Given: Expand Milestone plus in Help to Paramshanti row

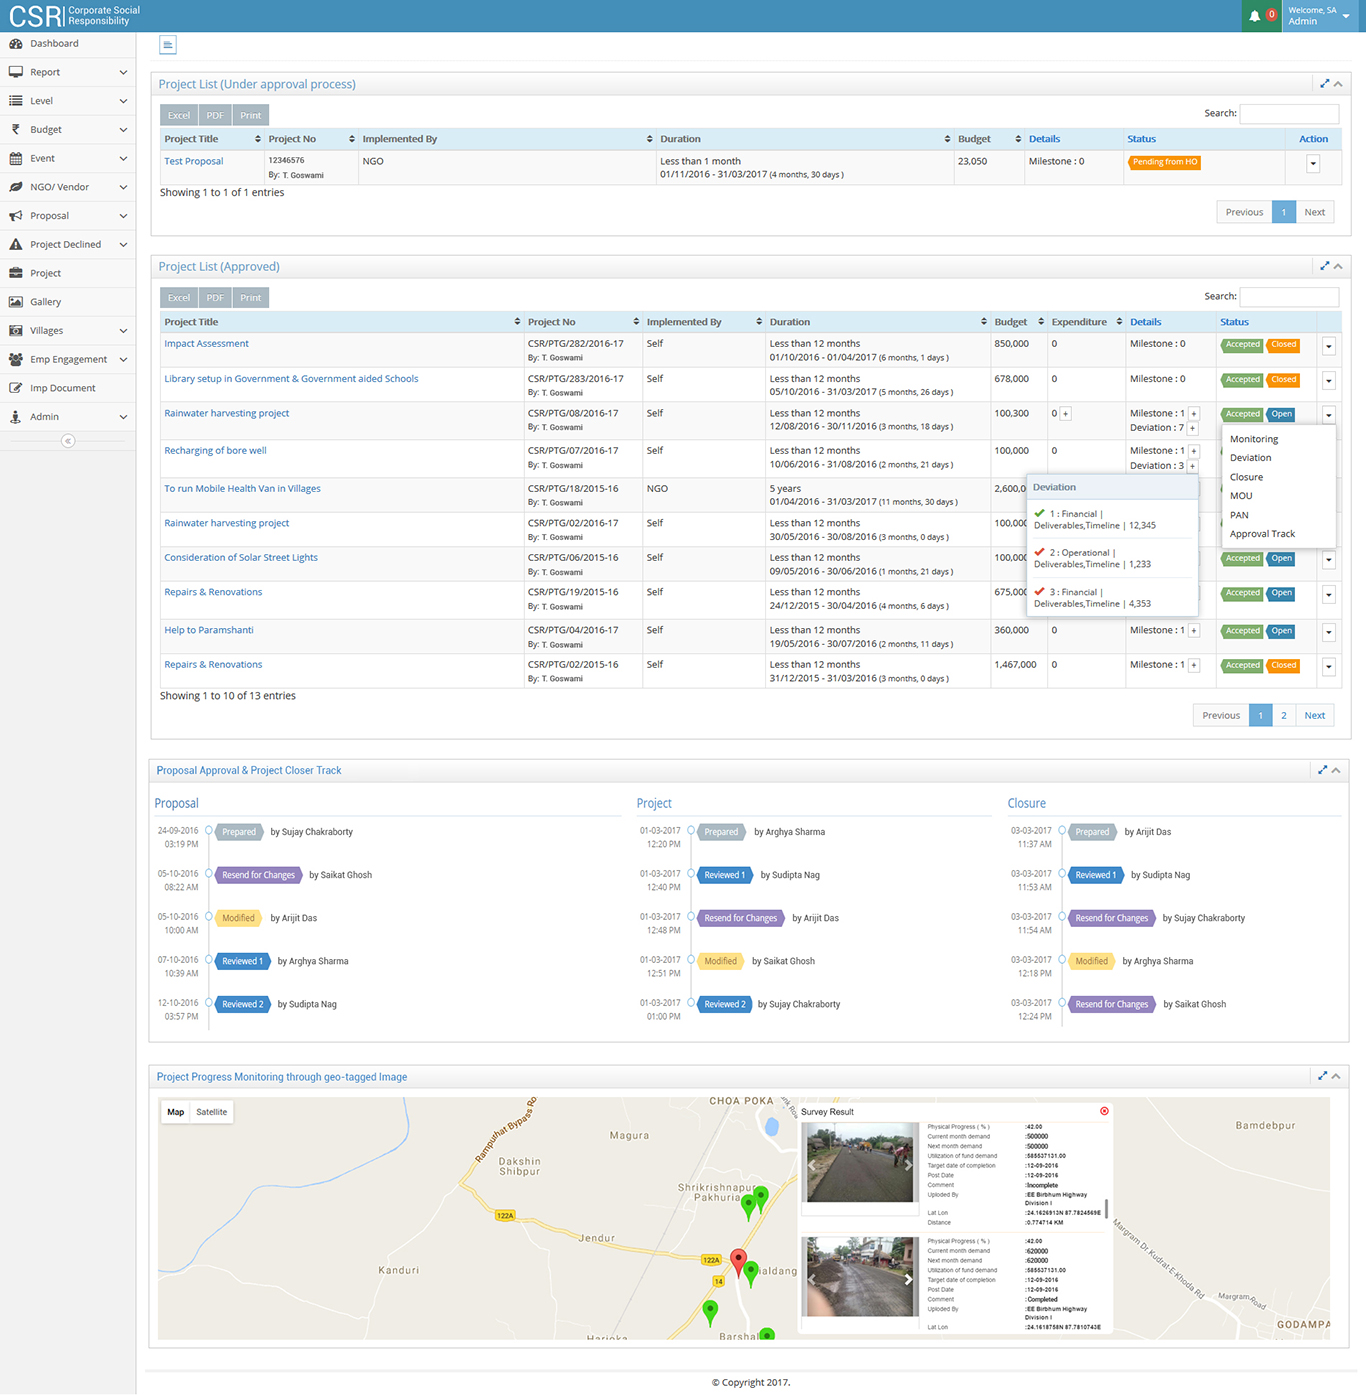Looking at the screenshot, I should (x=1194, y=631).
